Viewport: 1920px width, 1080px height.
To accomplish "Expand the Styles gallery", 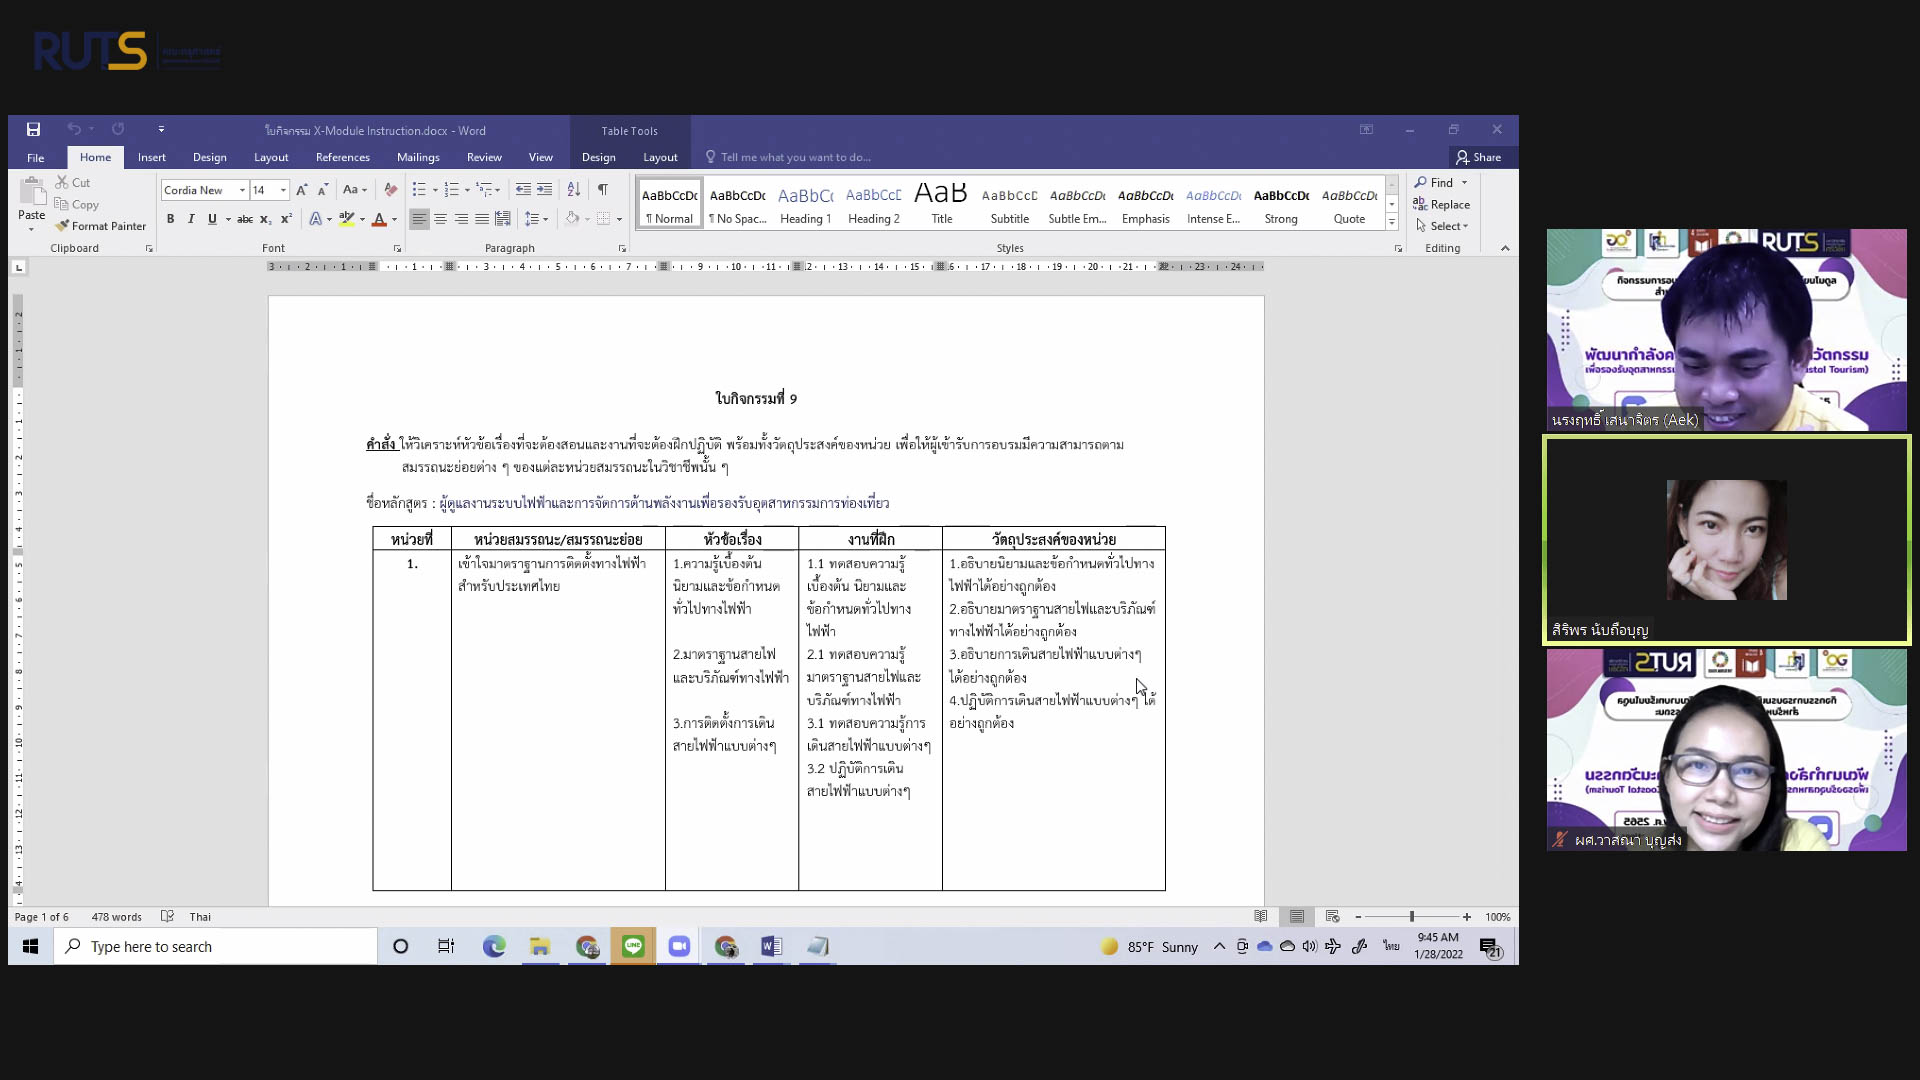I will (x=1391, y=222).
